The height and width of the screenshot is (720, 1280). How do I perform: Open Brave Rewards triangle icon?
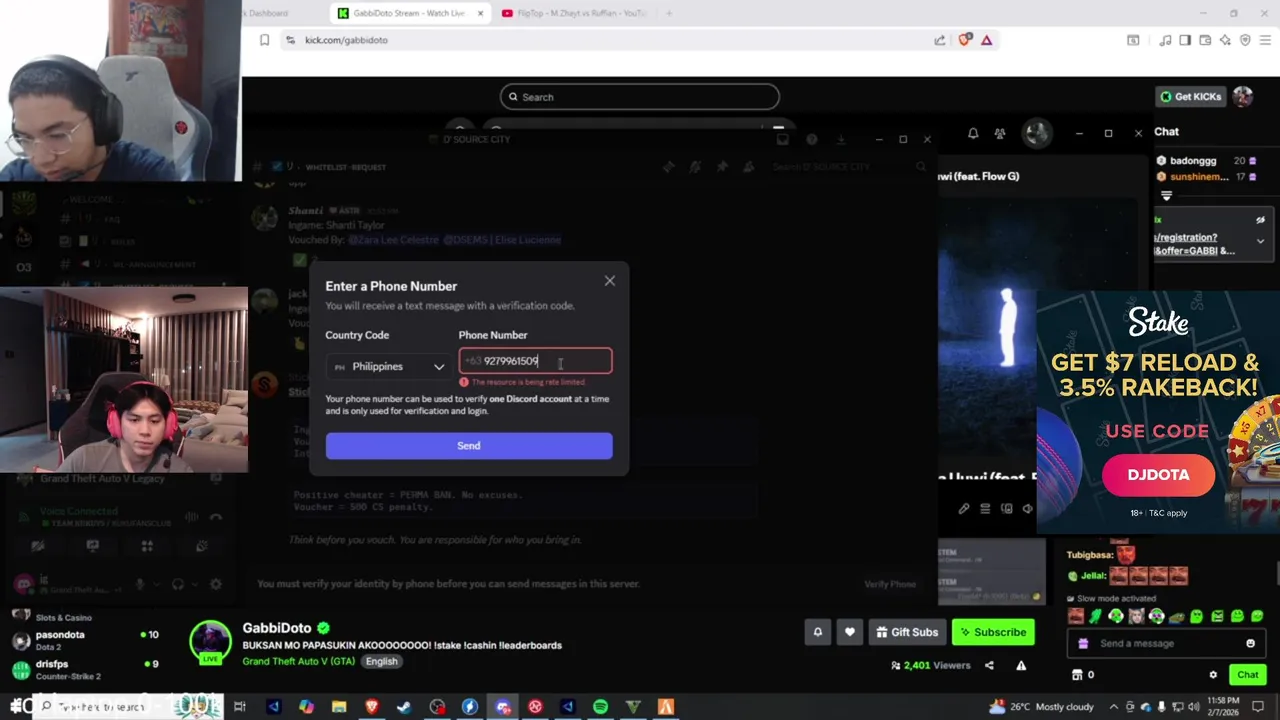(x=987, y=40)
